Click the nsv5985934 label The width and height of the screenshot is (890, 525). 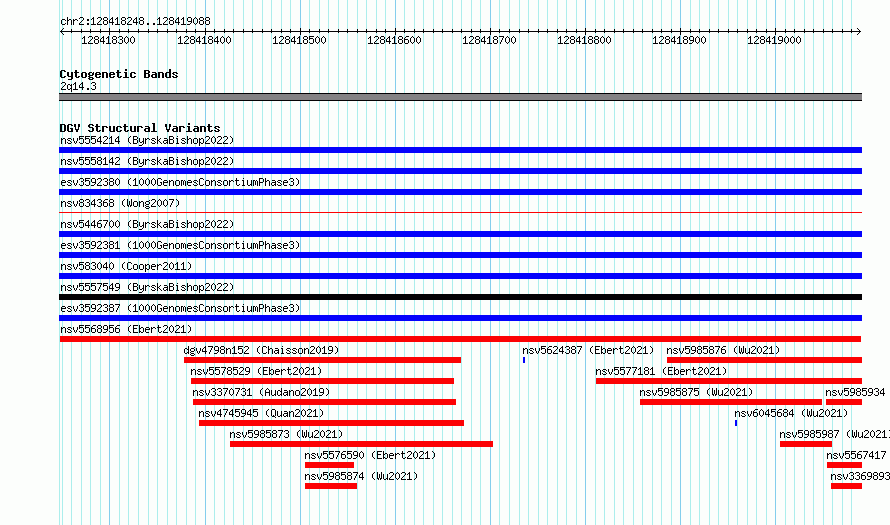point(855,392)
